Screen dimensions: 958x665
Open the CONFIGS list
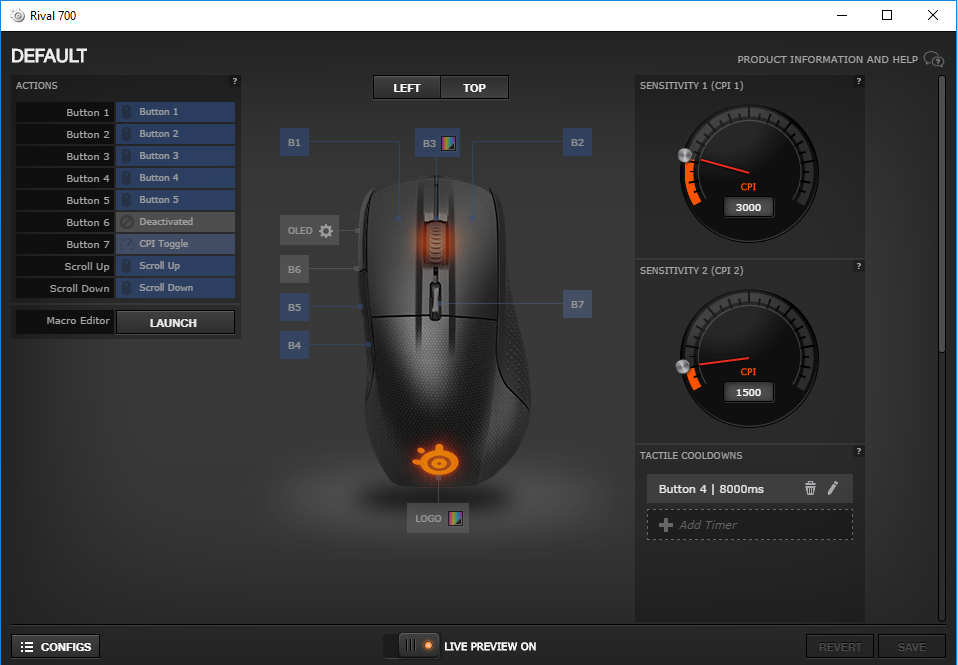56,647
